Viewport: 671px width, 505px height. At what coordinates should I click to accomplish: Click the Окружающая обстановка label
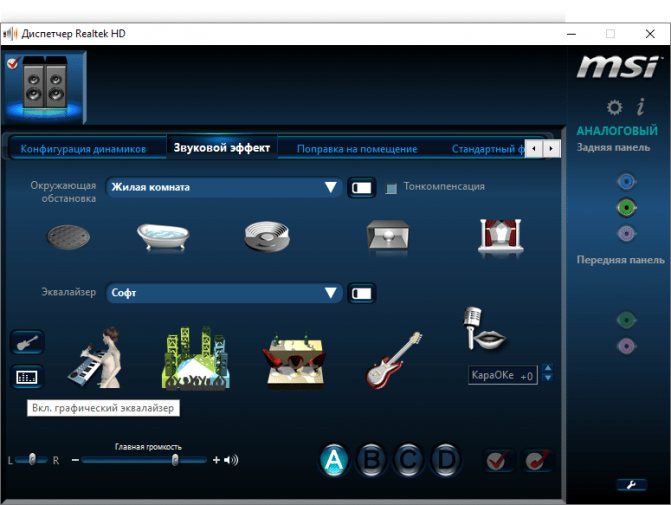(x=63, y=192)
